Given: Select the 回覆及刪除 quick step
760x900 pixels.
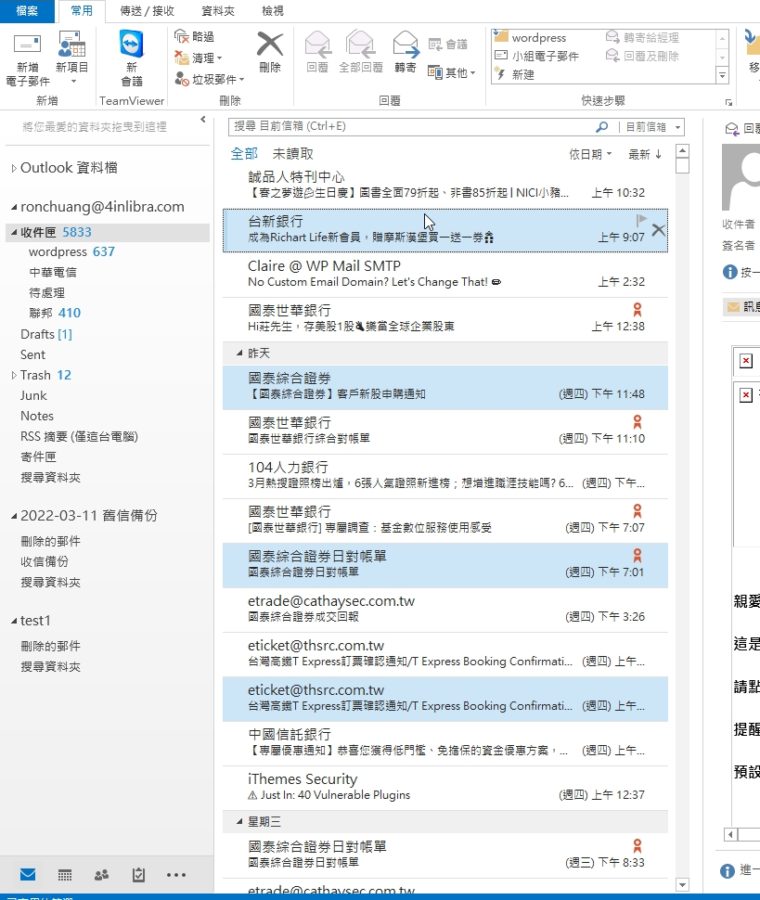Looking at the screenshot, I should tap(642, 56).
